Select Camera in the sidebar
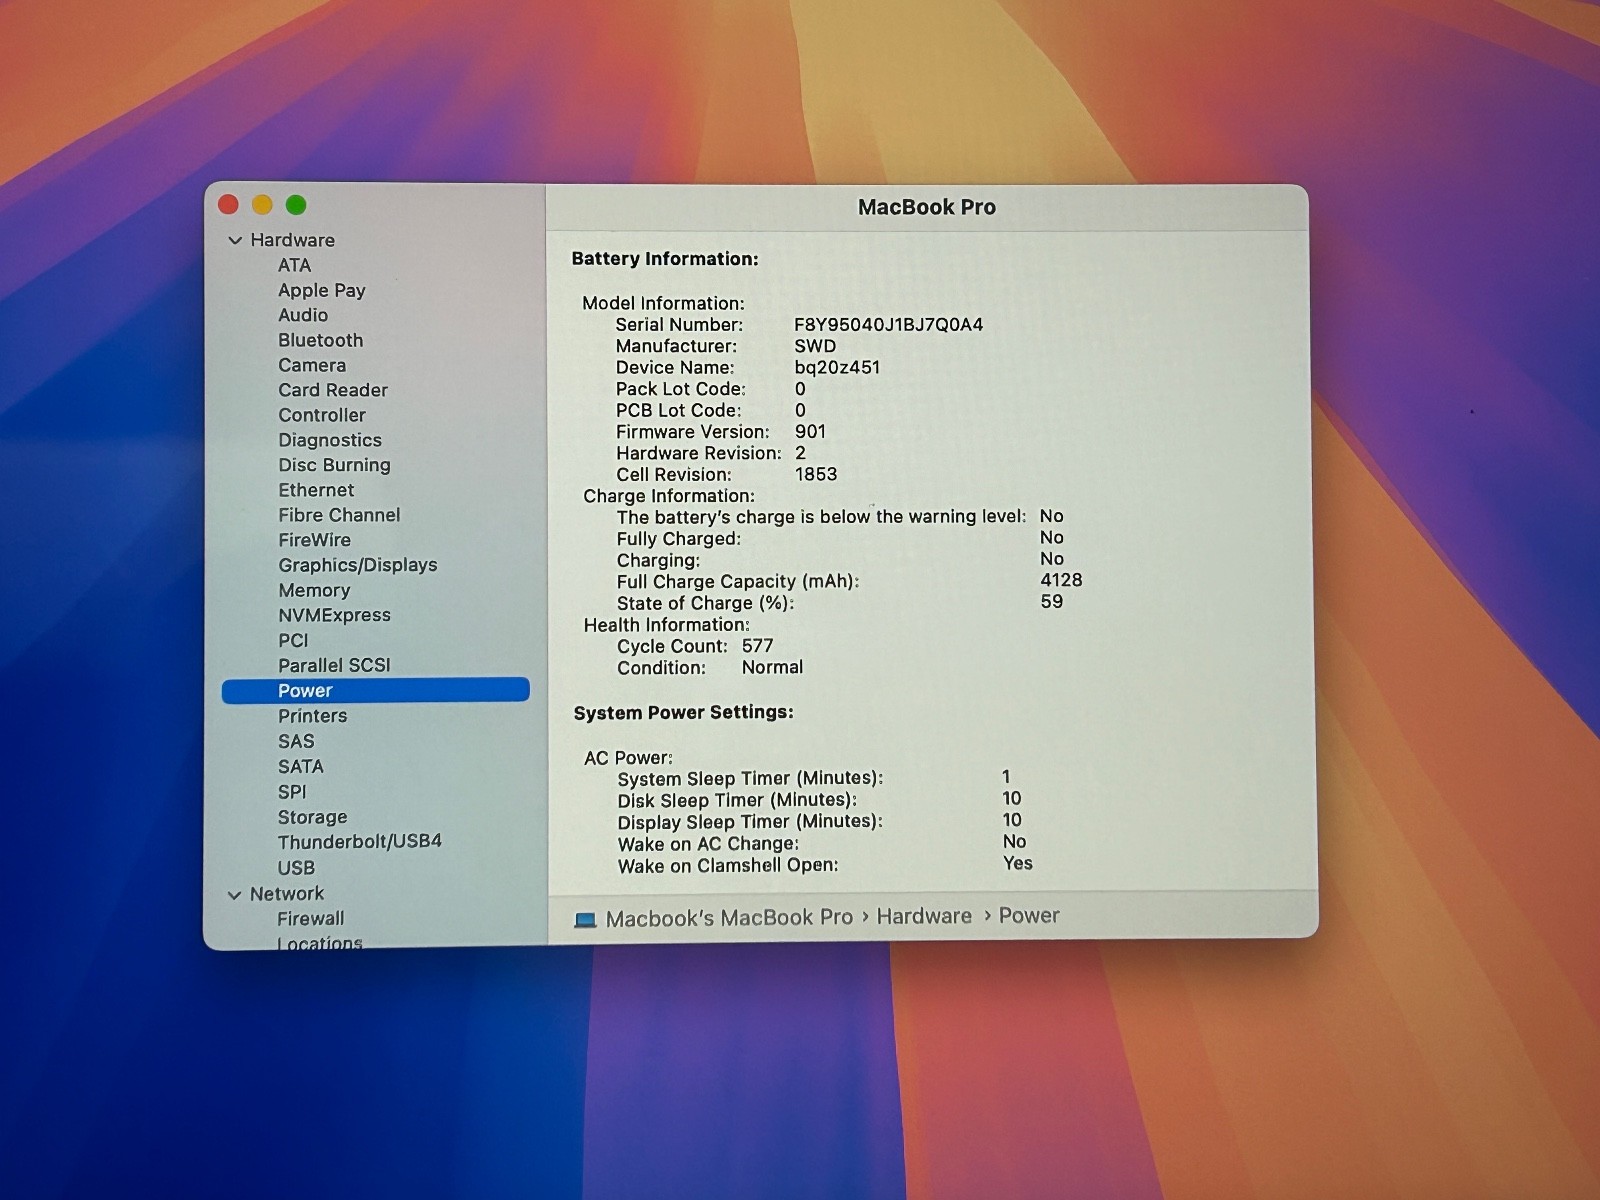This screenshot has height=1200, width=1600. tap(312, 365)
